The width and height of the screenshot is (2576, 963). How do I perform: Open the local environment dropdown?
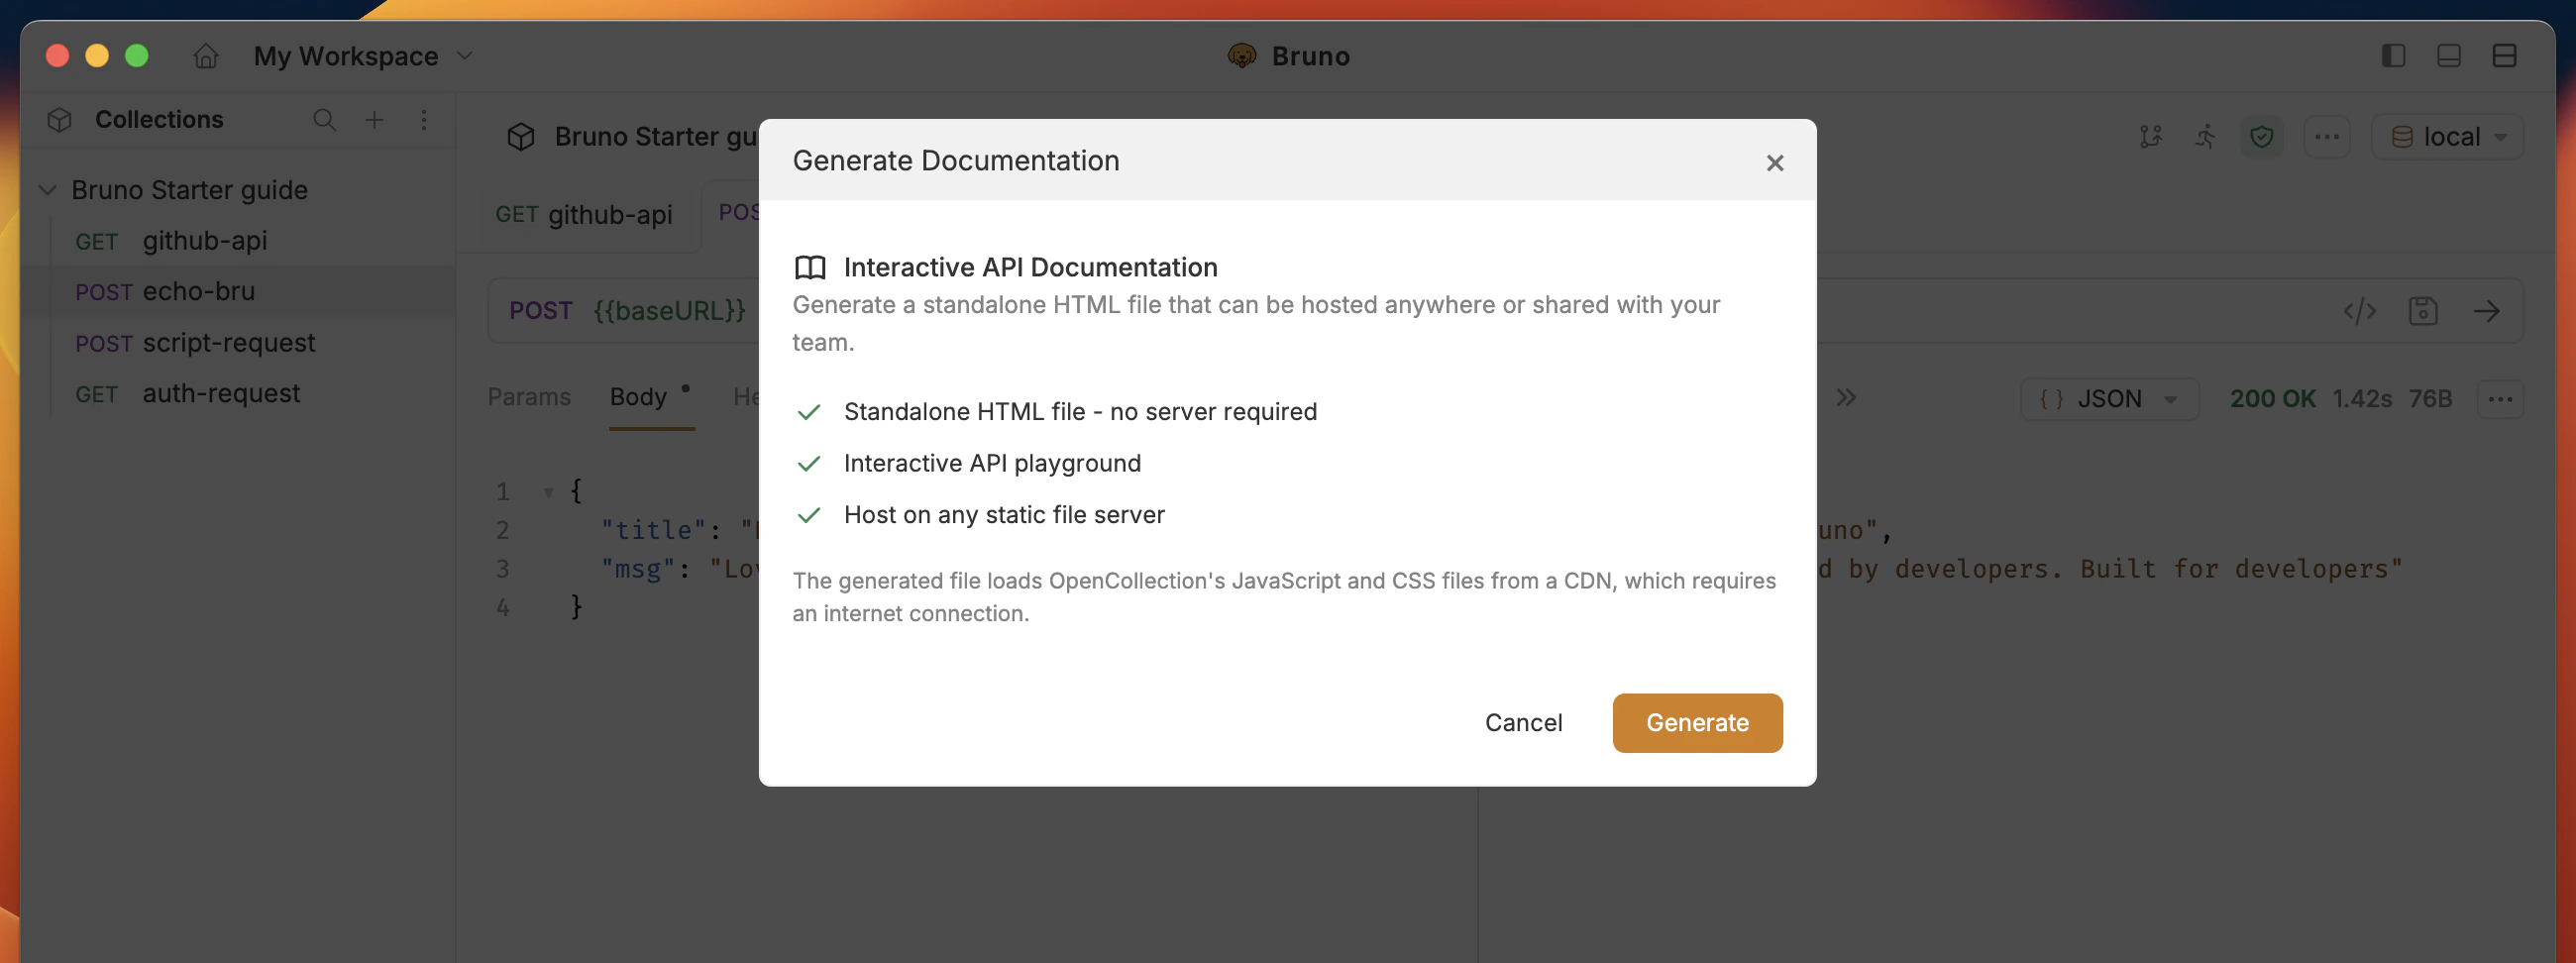[x=2446, y=136]
